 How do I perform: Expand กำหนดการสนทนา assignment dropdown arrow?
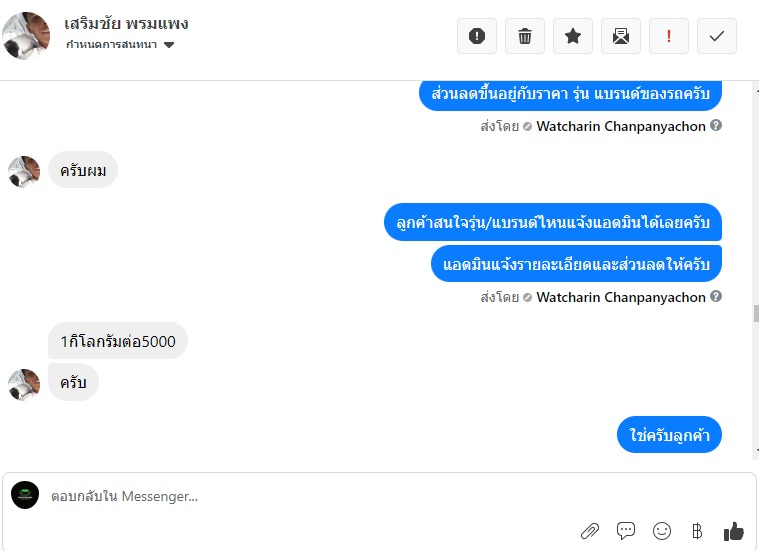(x=168, y=45)
